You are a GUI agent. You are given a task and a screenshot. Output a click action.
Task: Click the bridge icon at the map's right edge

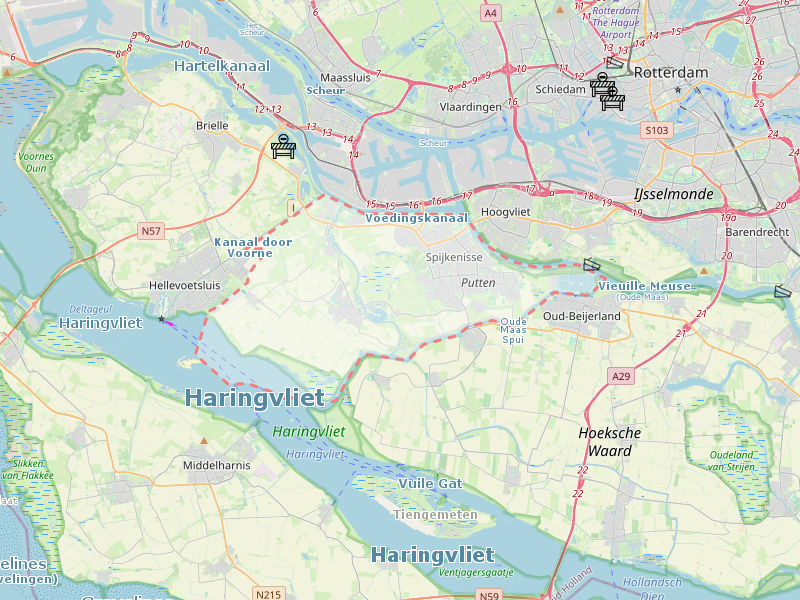(x=783, y=291)
